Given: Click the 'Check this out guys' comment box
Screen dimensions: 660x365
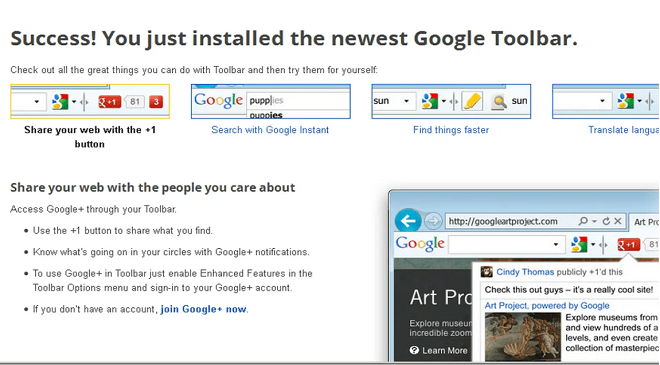Looking at the screenshot, I should click(569, 290).
